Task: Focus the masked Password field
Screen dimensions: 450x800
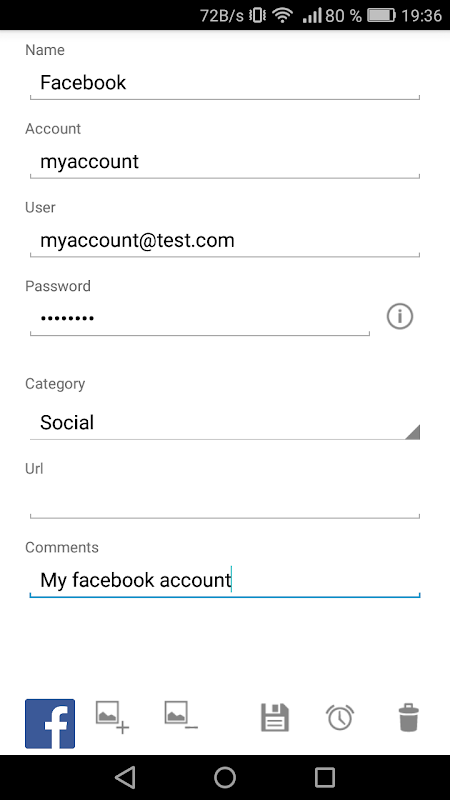Action: 199,319
